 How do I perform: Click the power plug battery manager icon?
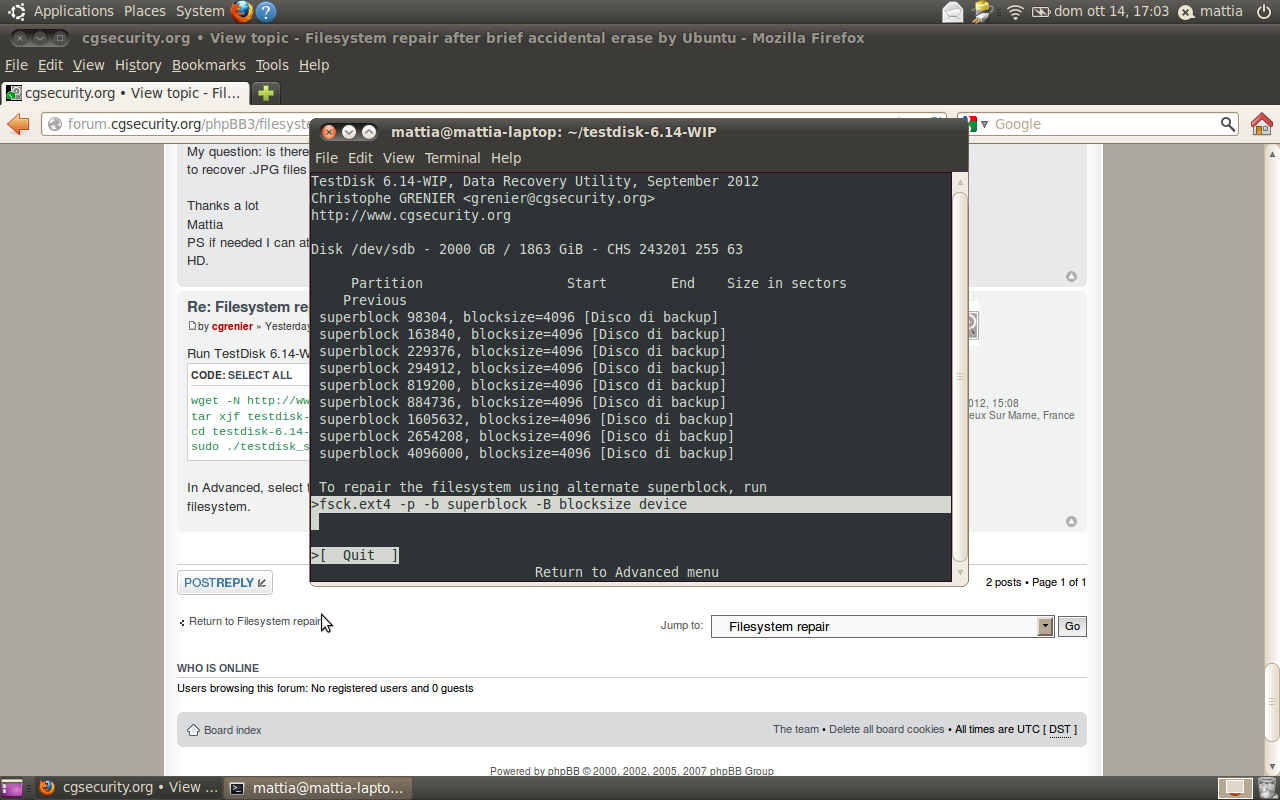(984, 12)
